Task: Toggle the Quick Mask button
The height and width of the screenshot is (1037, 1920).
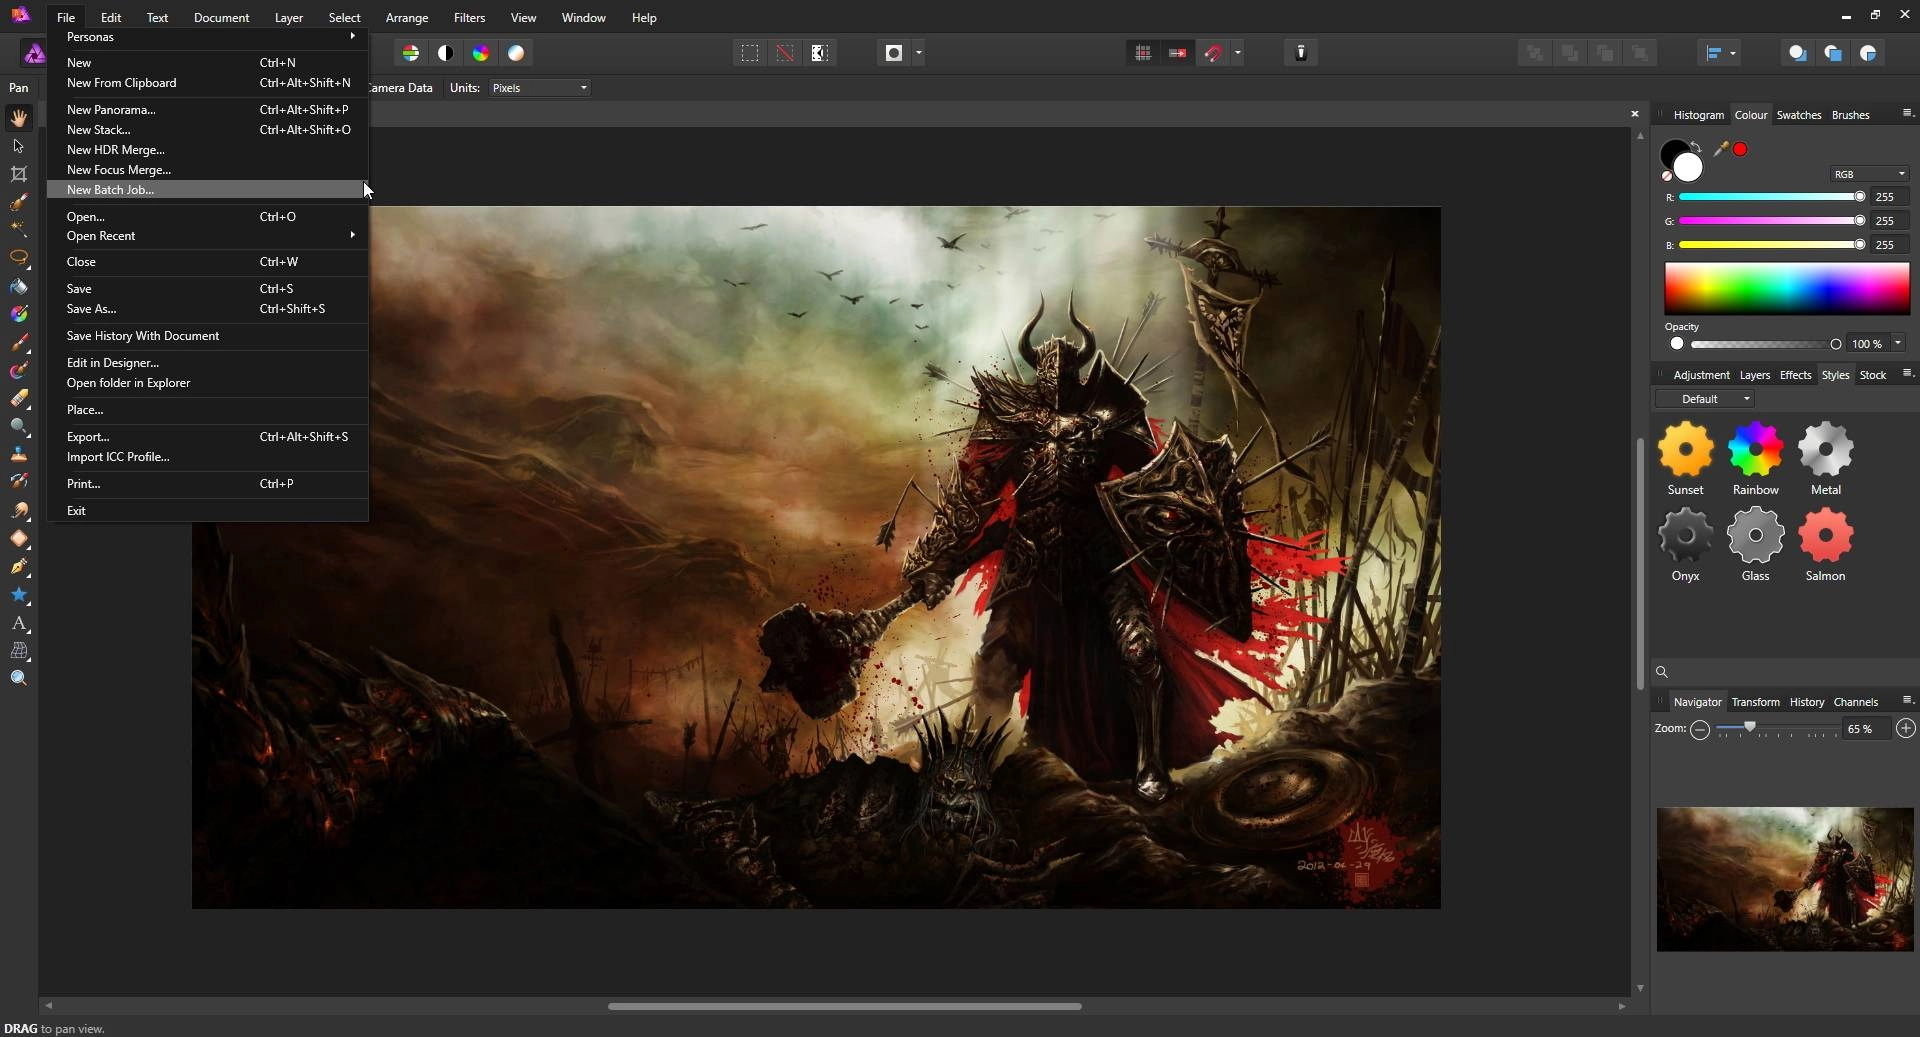Action: pos(894,53)
